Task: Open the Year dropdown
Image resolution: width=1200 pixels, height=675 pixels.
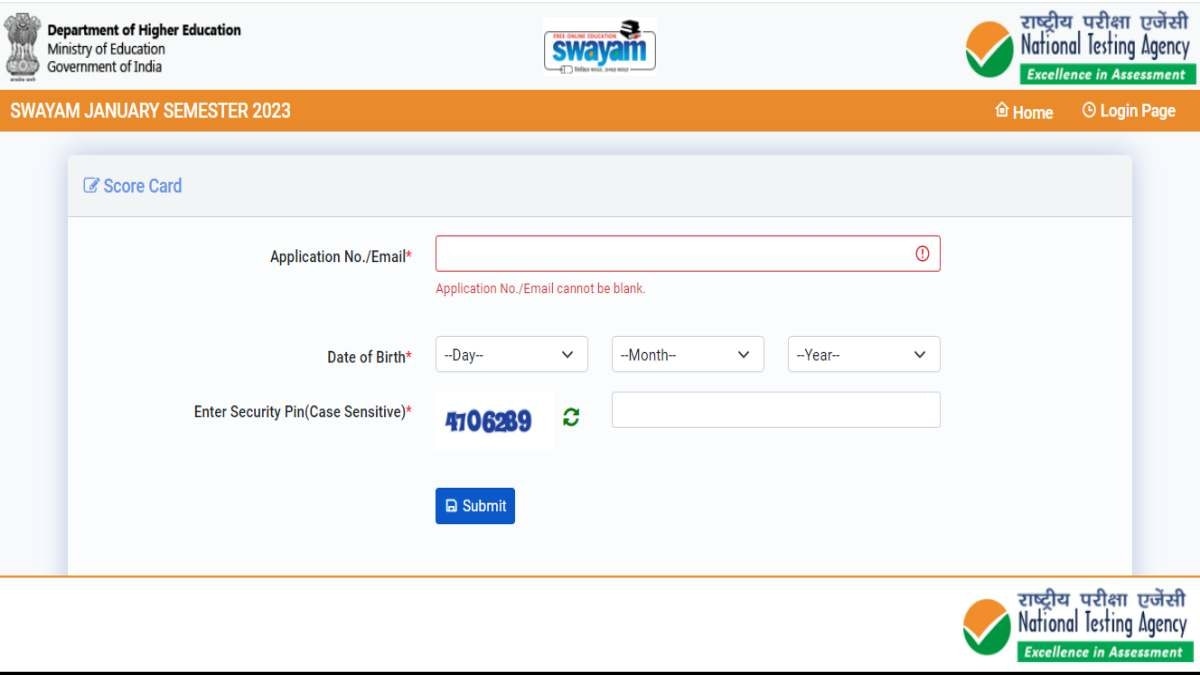Action: (863, 354)
